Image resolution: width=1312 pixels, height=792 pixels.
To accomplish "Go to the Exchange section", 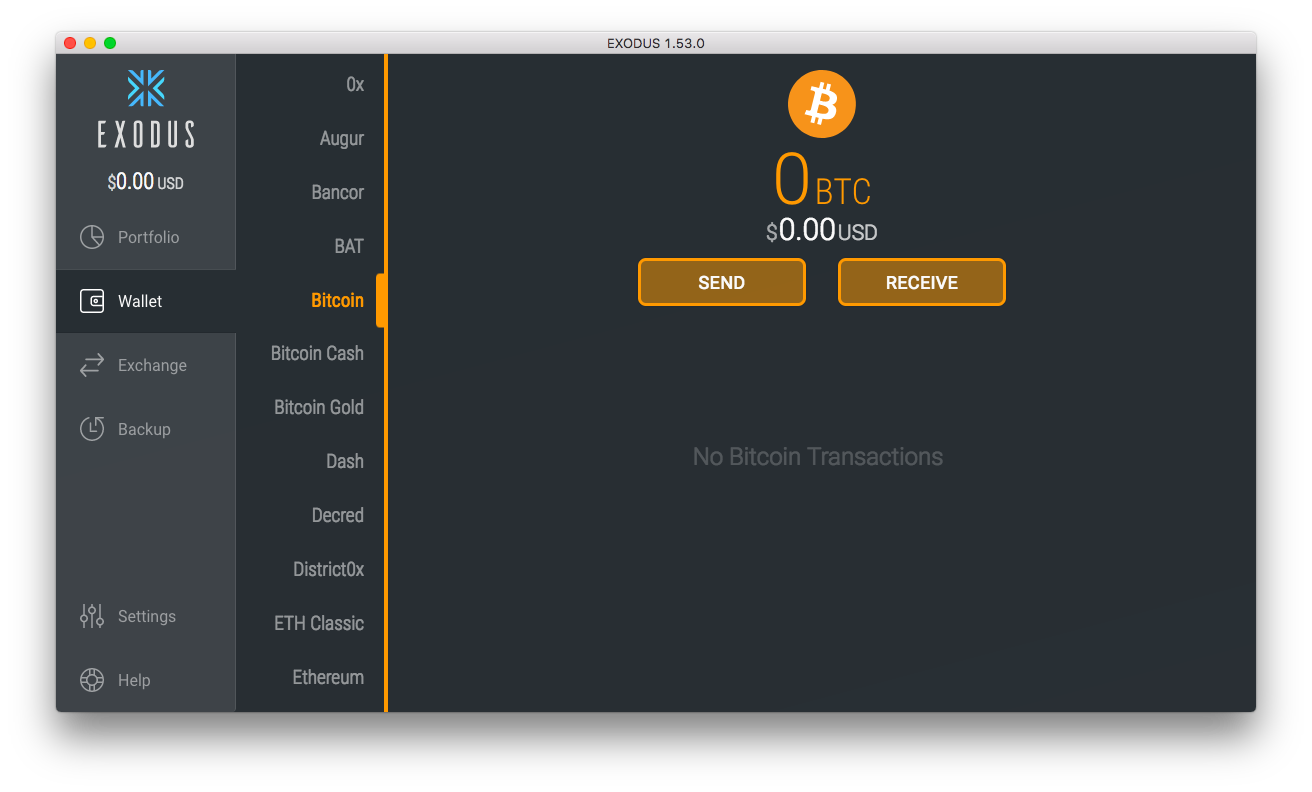I will tap(146, 365).
